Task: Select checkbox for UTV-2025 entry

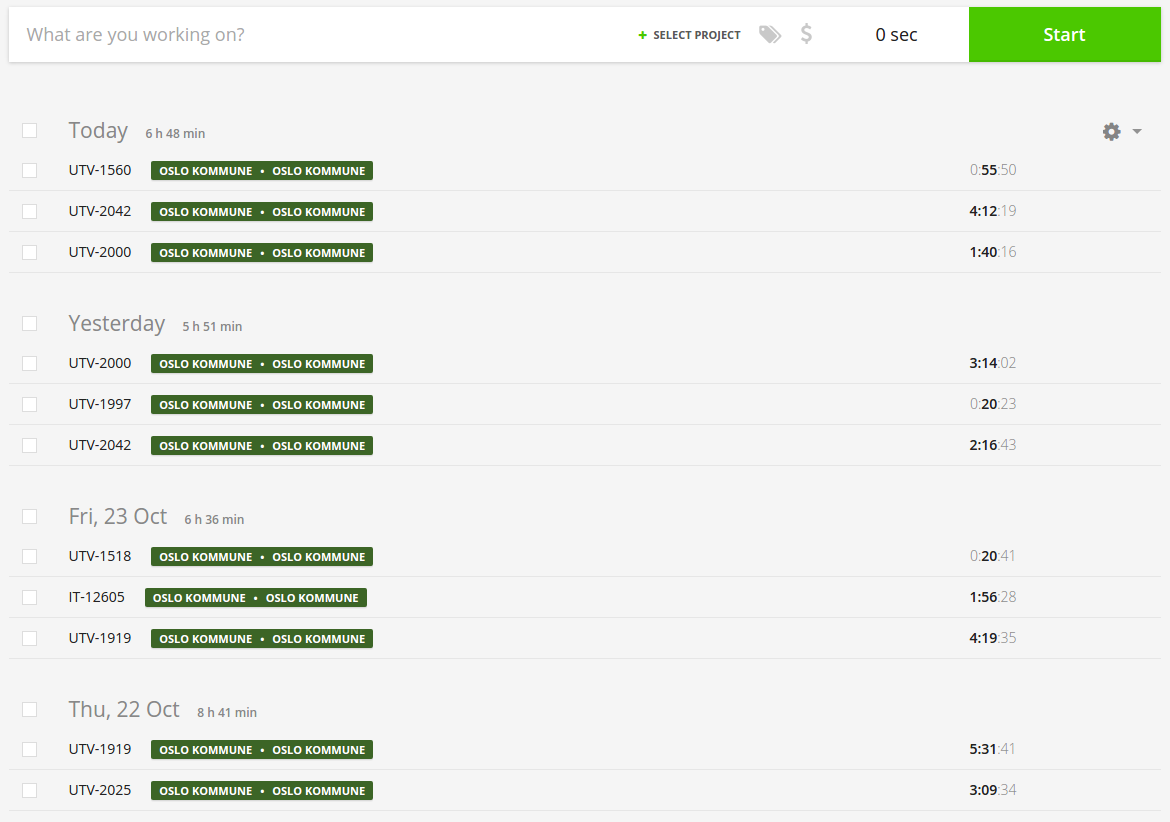Action: (x=30, y=791)
